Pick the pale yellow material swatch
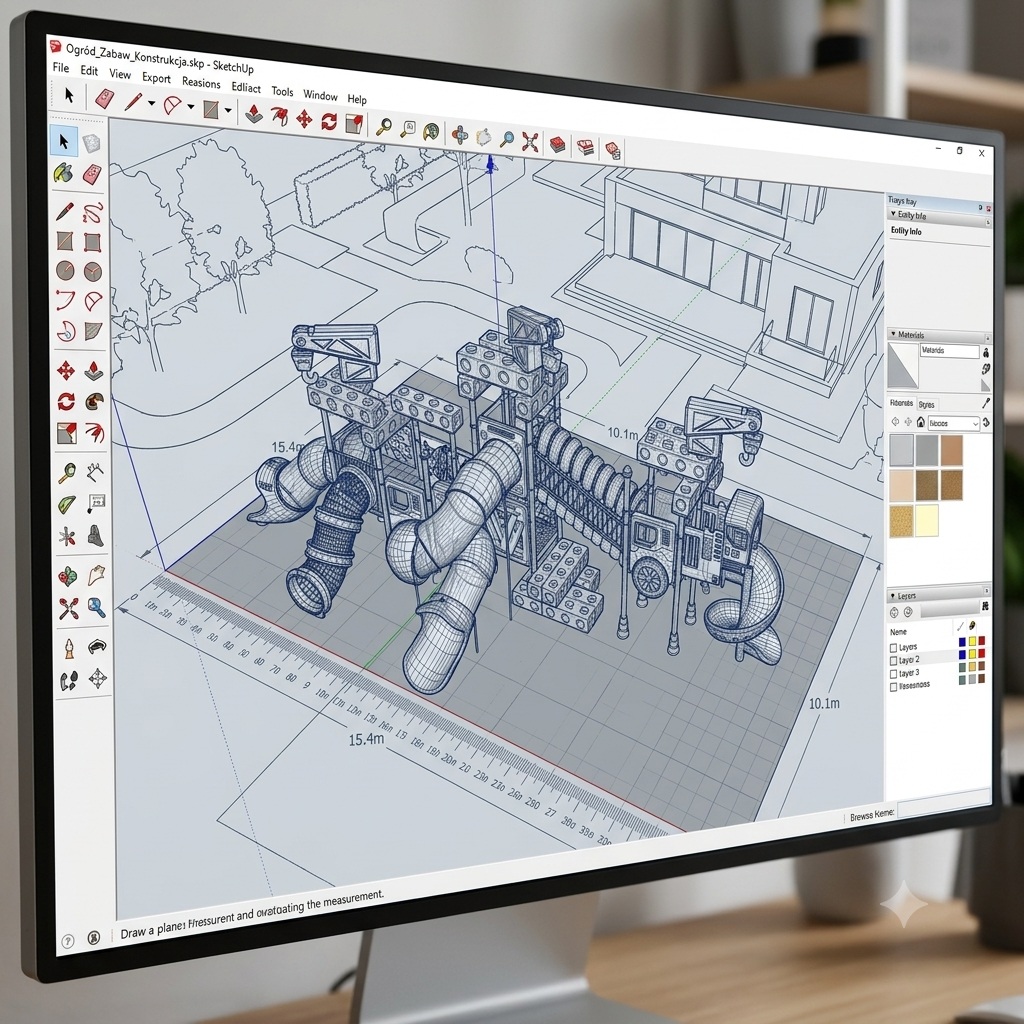Screen dimensions: 1024x1024 pos(926,520)
